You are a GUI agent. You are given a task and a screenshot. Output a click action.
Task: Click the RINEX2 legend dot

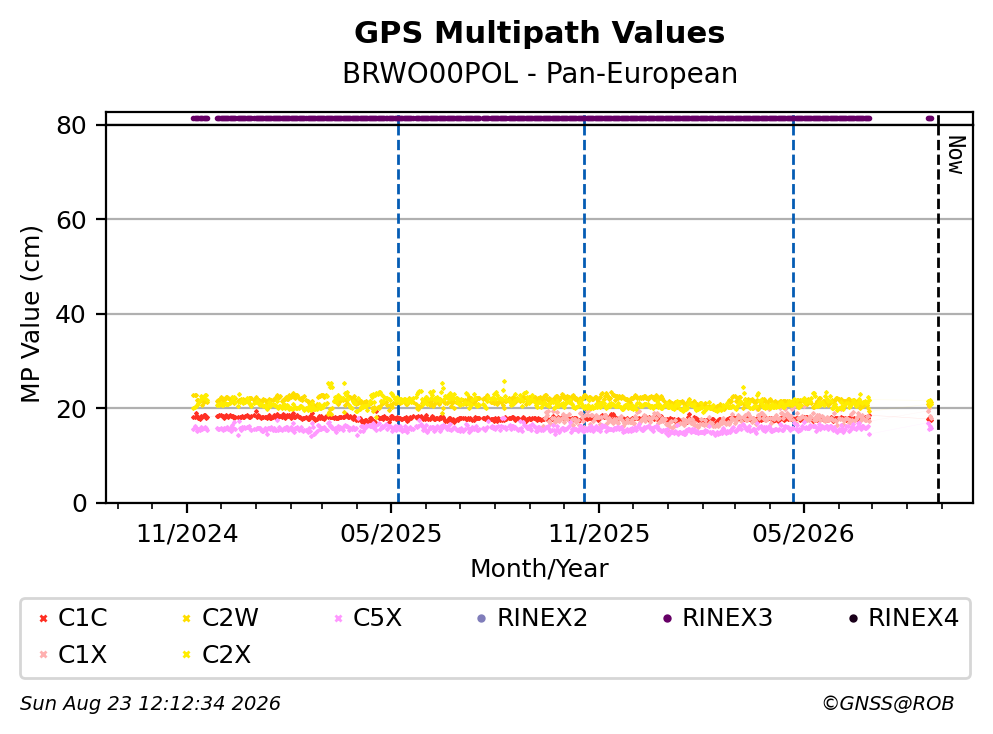click(x=481, y=618)
